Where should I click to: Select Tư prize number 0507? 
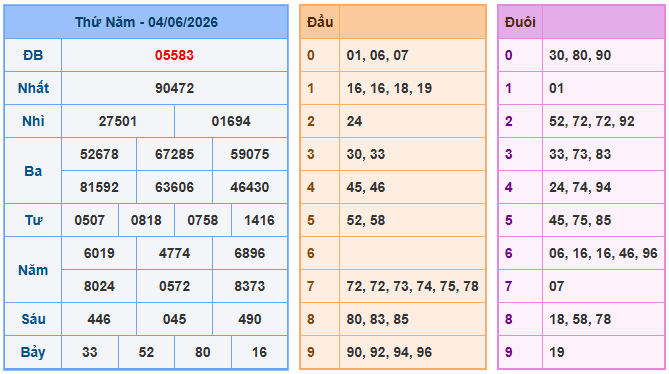[90, 220]
